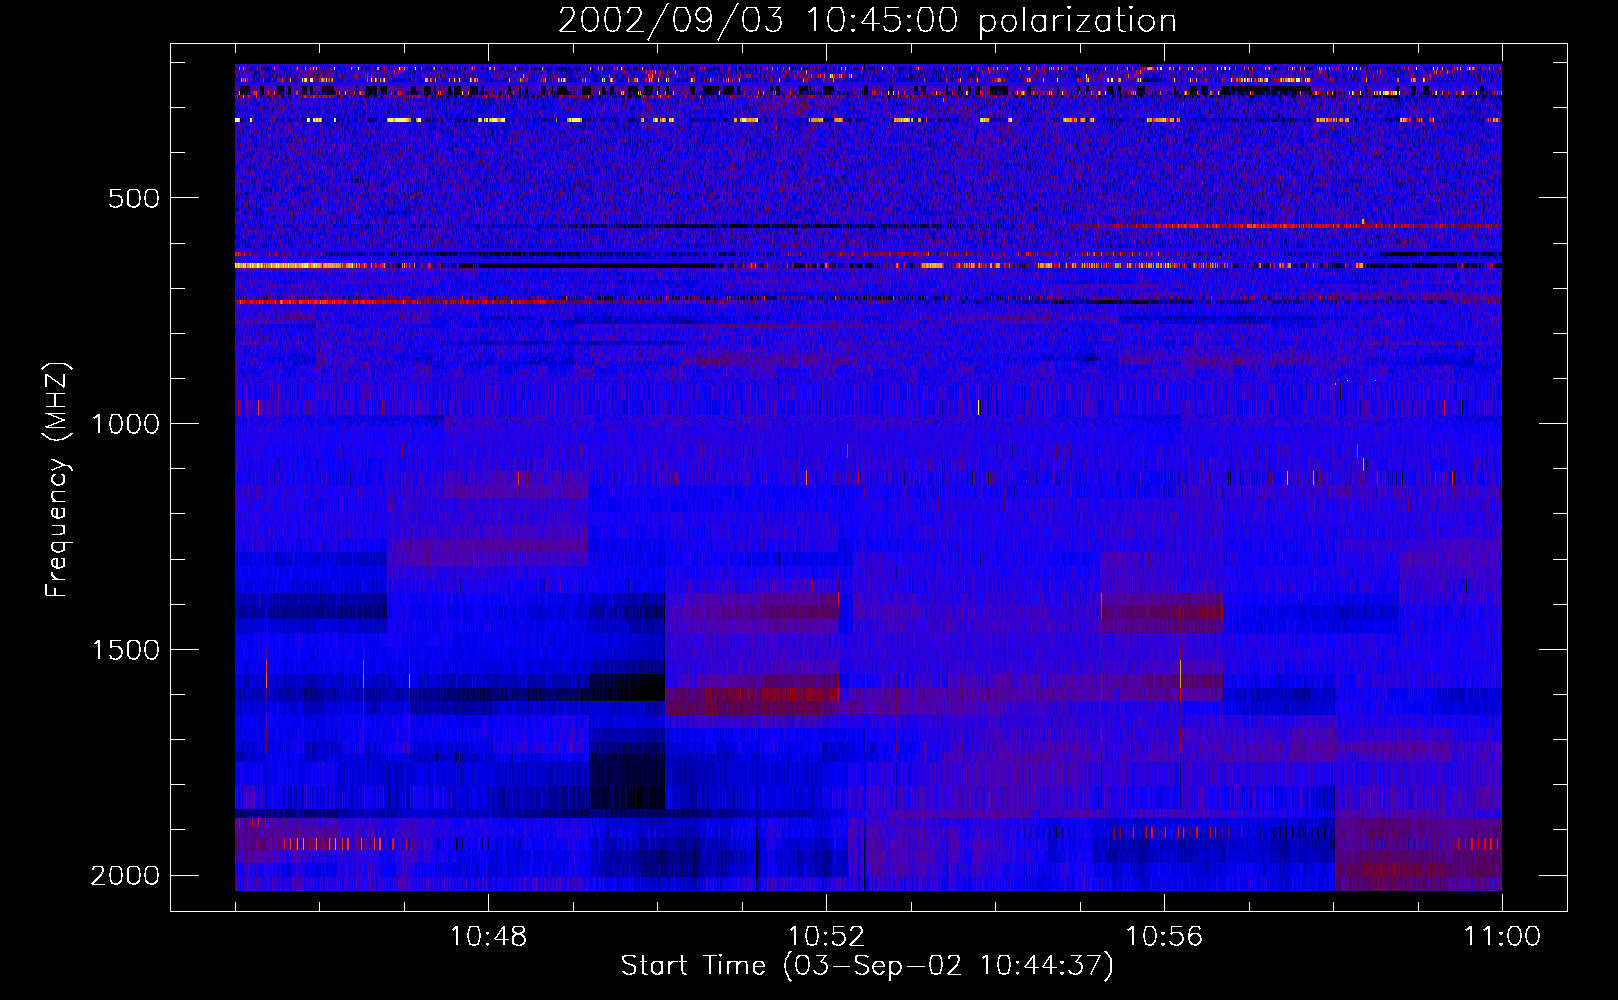1618x1000 pixels.
Task: Click the 10:48 time tick label
Action: pyautogui.click(x=488, y=937)
